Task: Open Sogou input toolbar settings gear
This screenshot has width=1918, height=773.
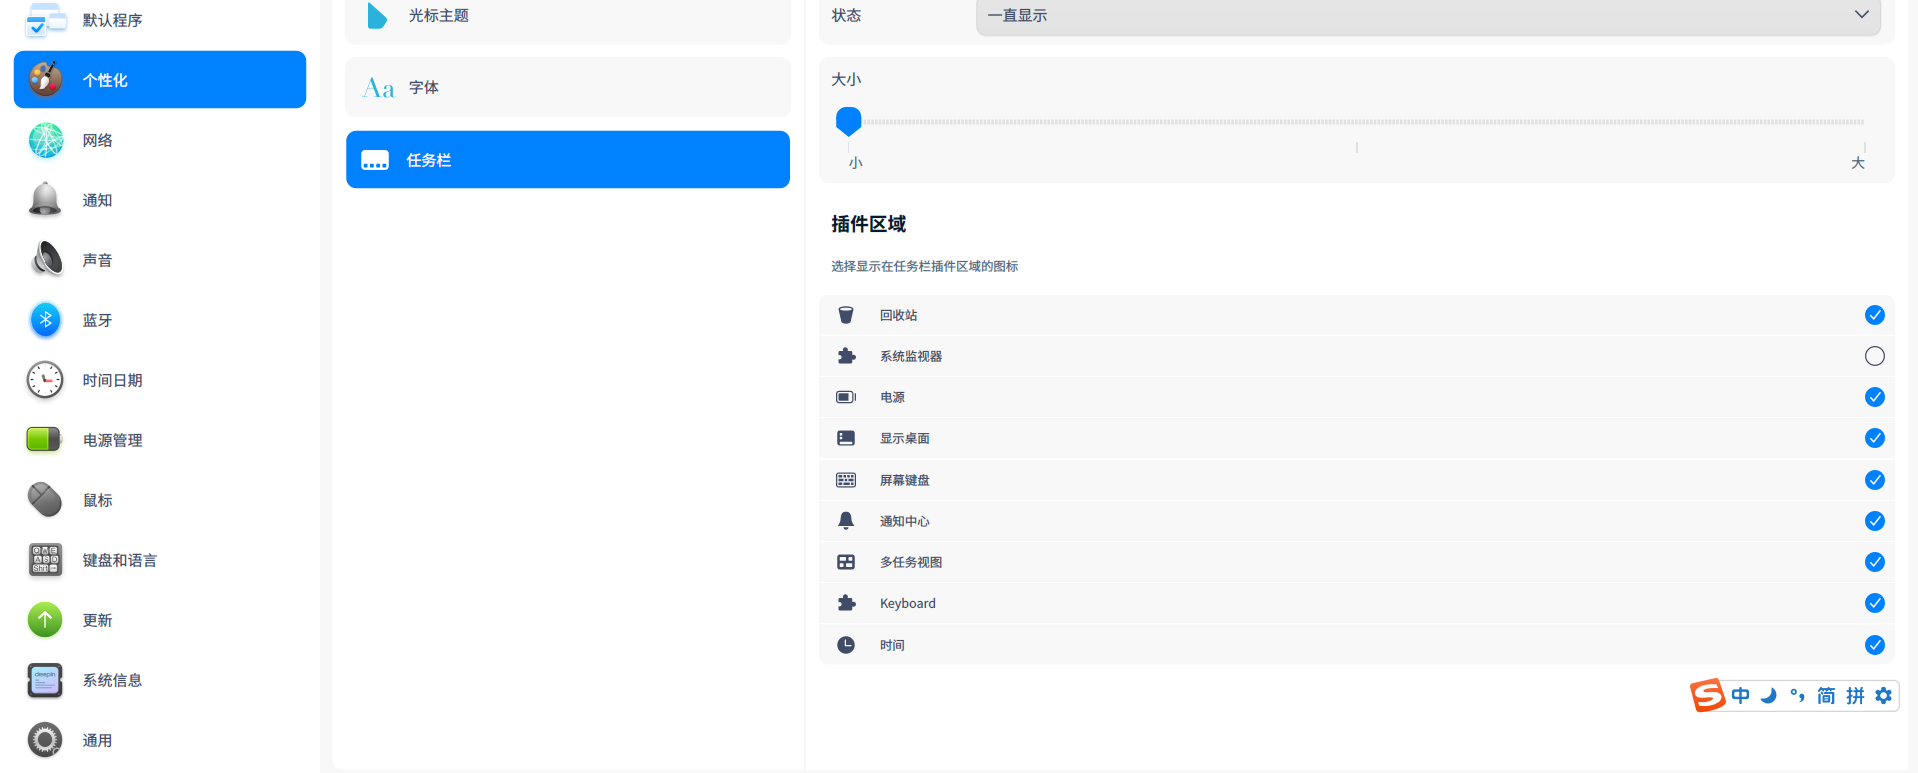Action: [1884, 695]
